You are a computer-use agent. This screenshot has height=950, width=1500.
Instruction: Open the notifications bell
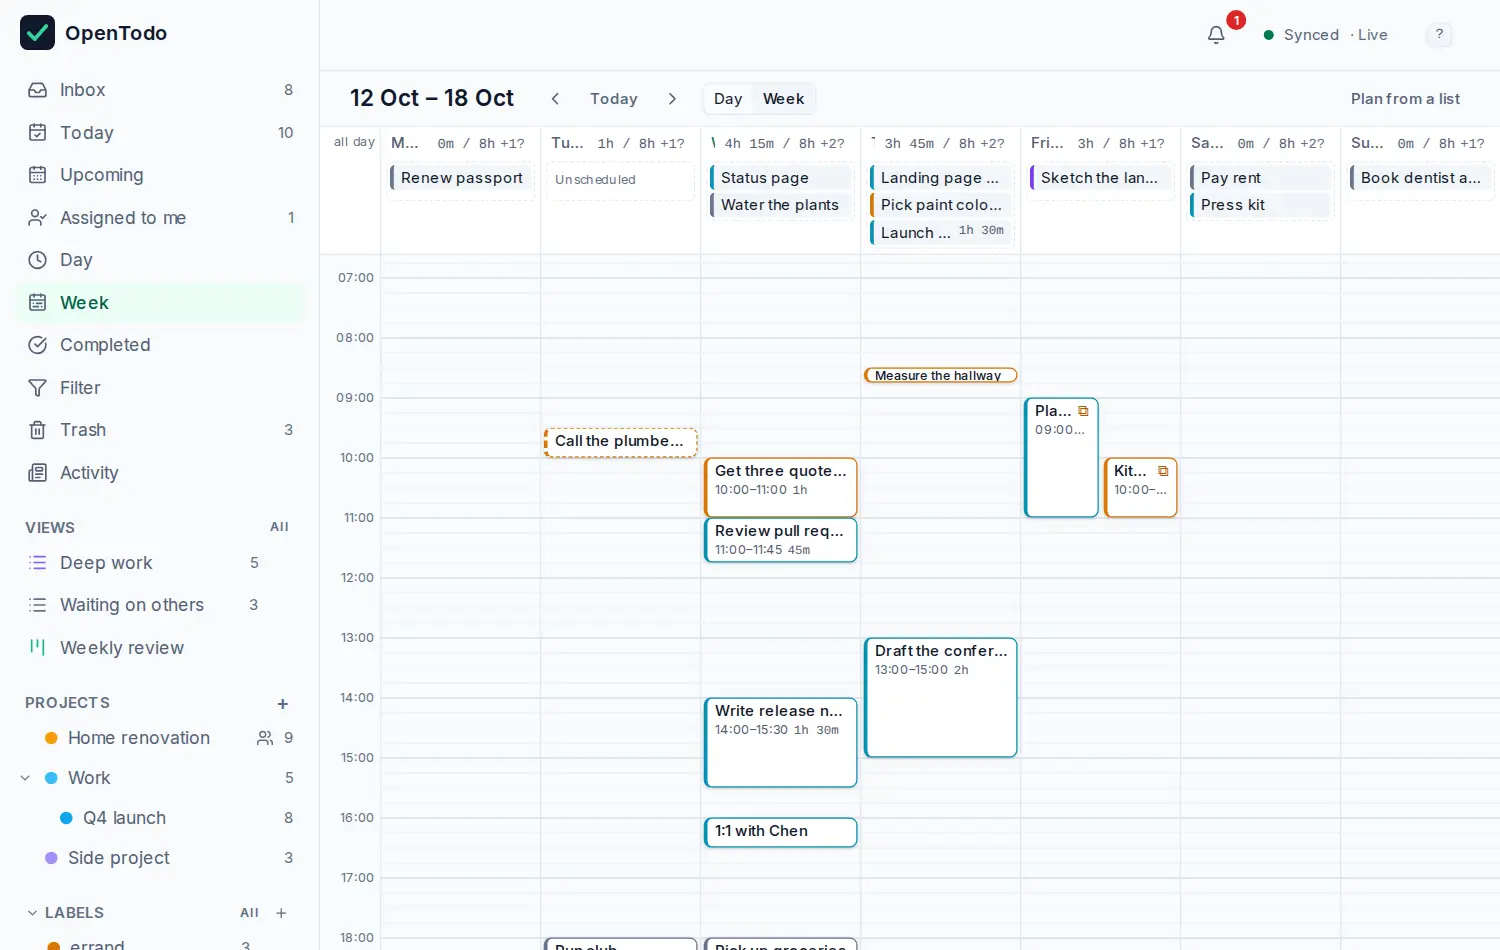[x=1216, y=35]
